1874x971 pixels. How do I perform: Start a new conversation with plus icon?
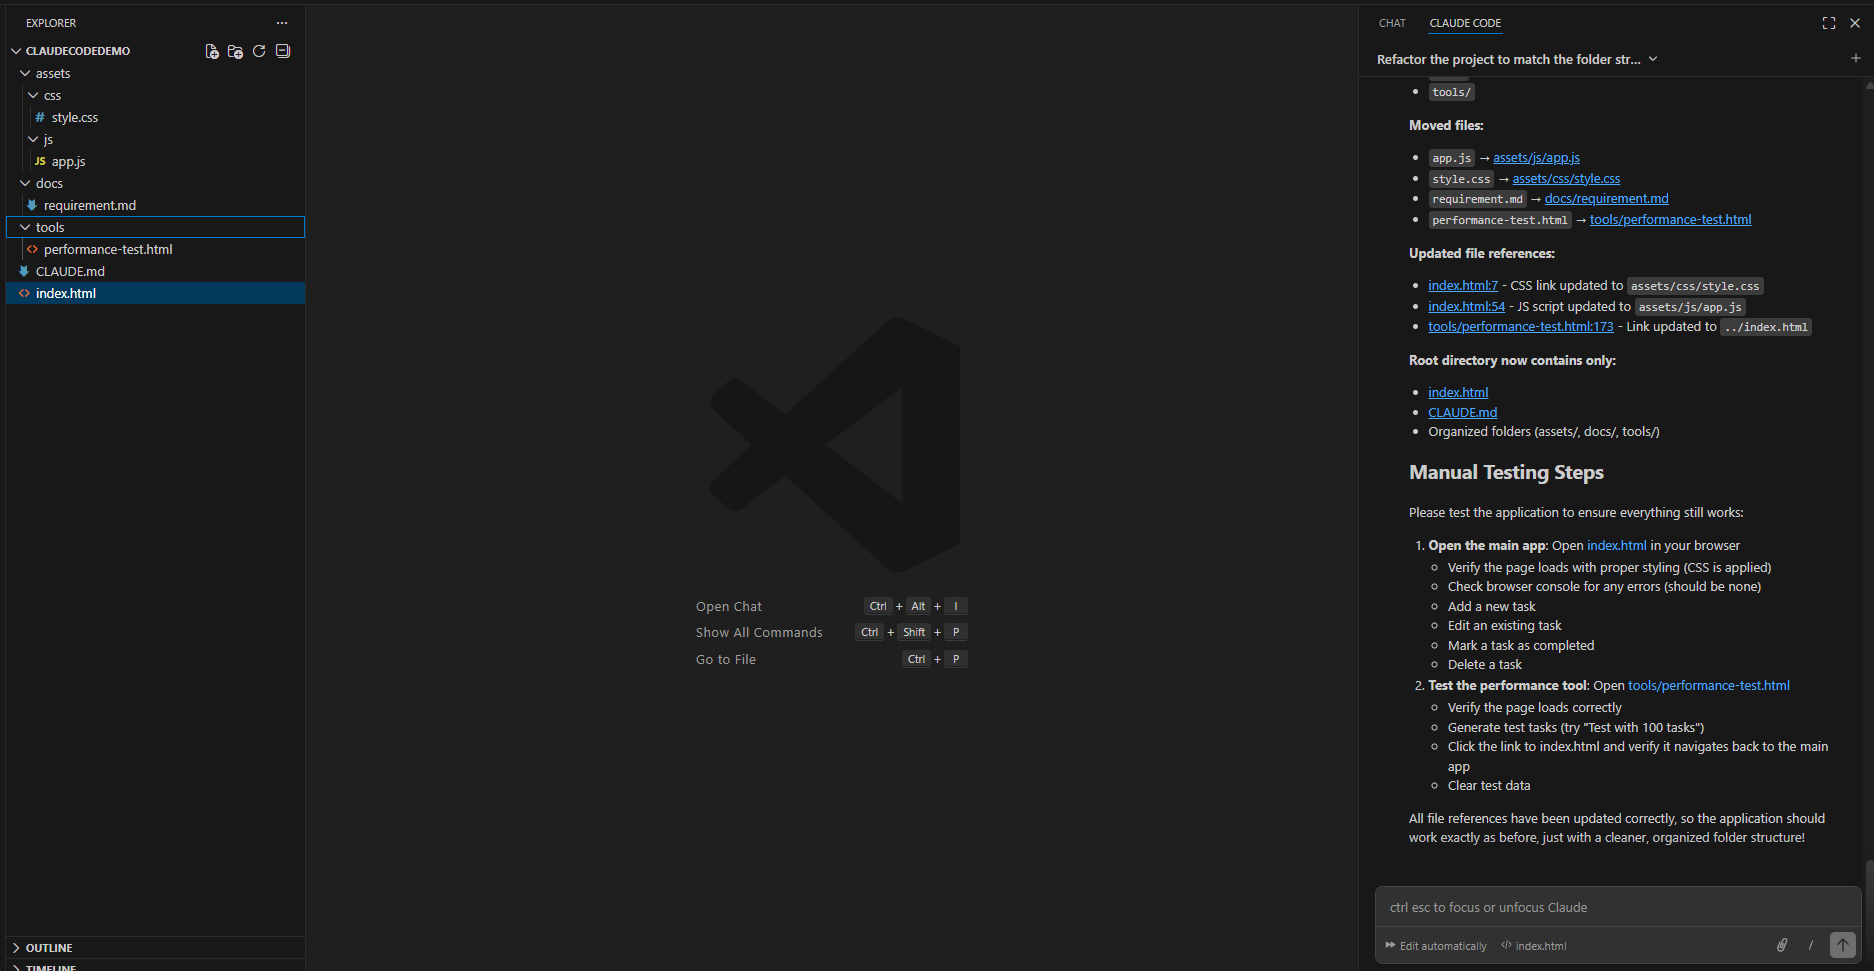click(1855, 58)
